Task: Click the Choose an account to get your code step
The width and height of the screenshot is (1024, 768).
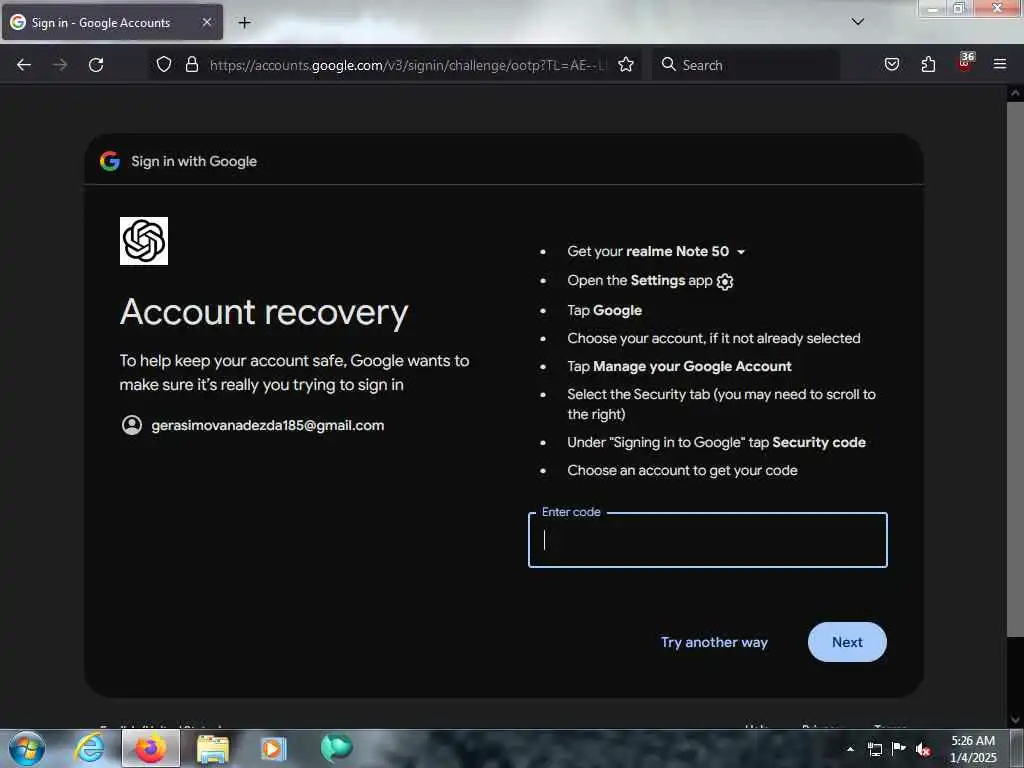Action: (x=682, y=470)
